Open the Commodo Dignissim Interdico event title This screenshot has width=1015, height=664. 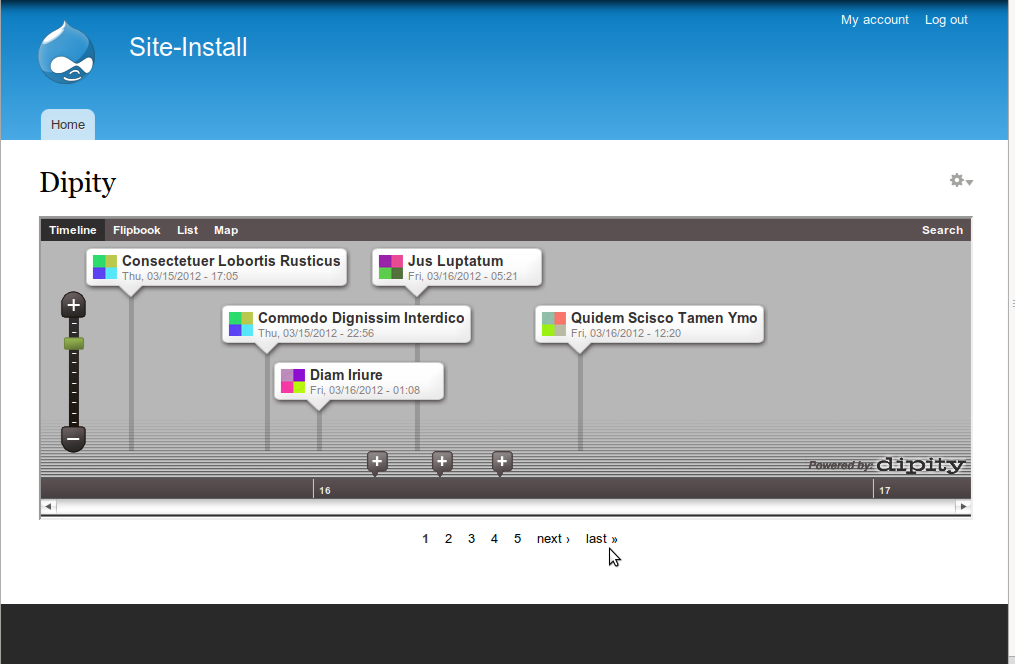(x=361, y=318)
